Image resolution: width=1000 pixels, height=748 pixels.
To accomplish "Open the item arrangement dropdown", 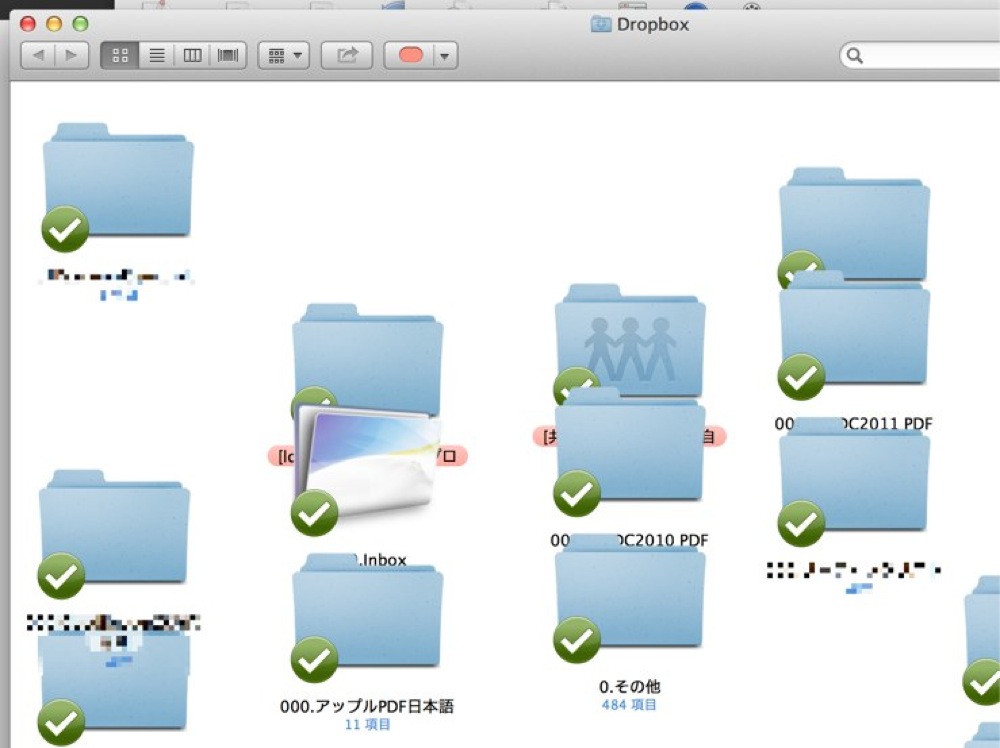I will 284,55.
